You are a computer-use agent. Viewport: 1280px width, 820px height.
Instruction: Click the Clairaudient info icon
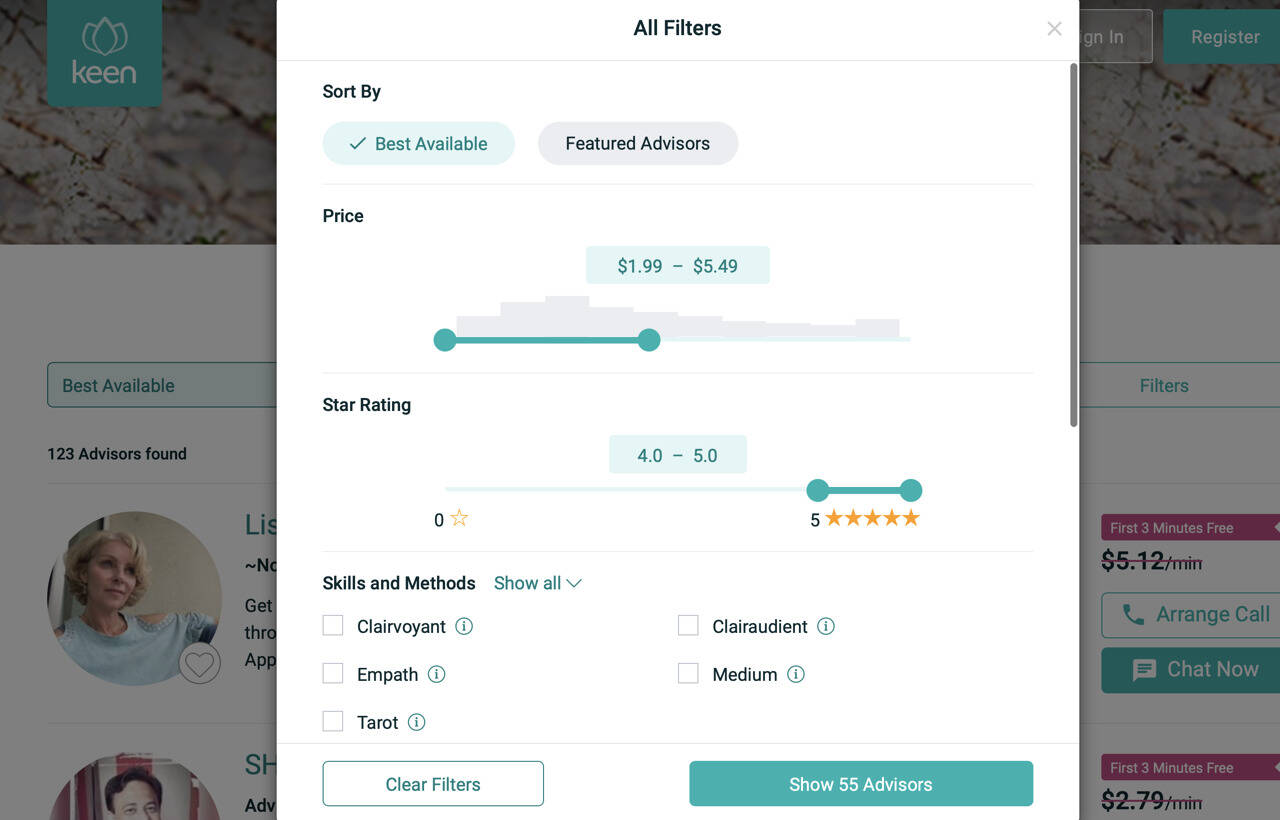pos(826,626)
